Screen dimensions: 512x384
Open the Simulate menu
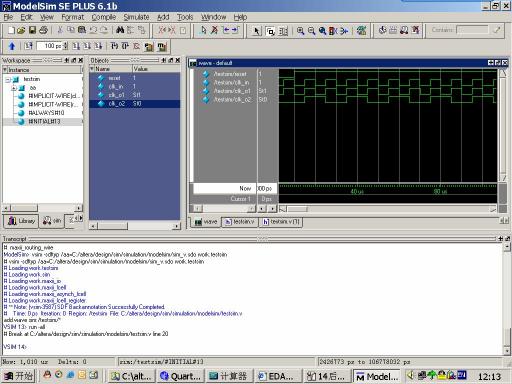point(136,17)
